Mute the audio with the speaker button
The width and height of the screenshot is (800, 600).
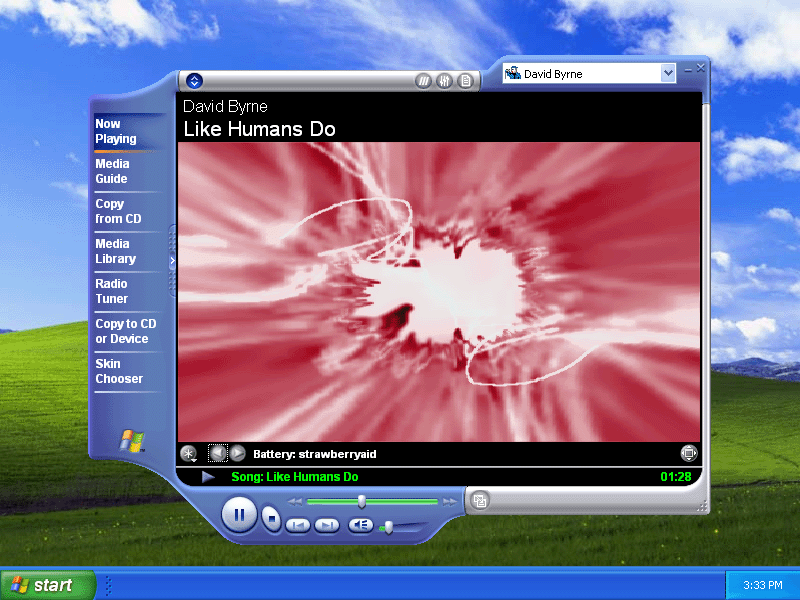360,525
